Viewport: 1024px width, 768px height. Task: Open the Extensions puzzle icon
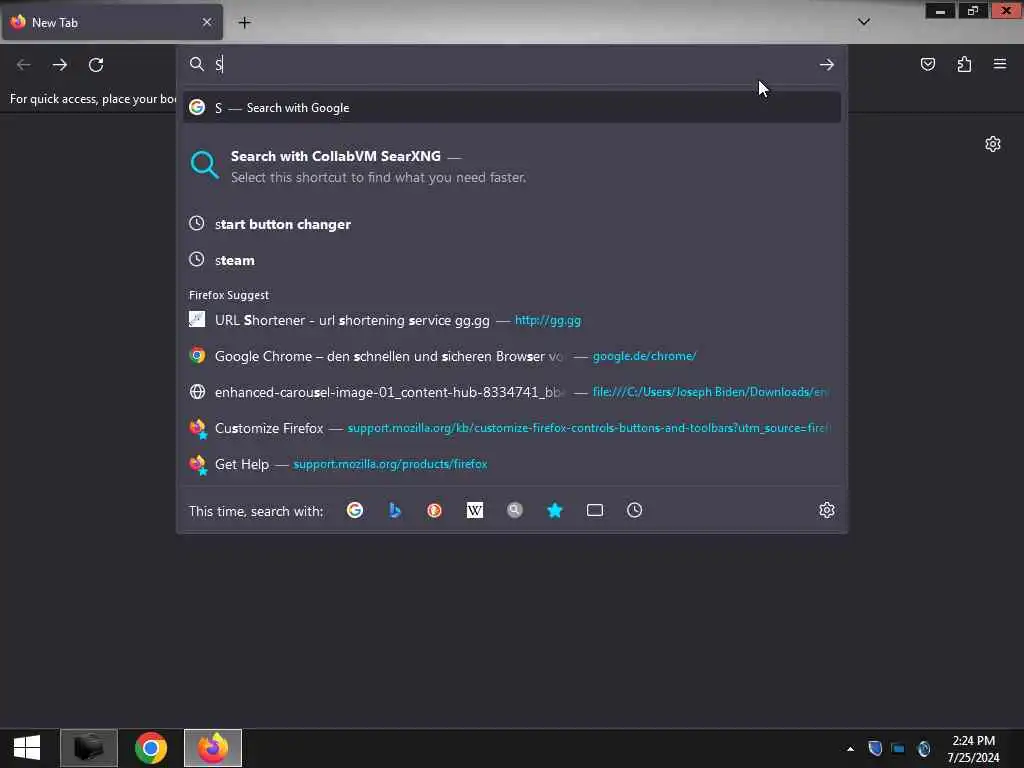coord(964,64)
